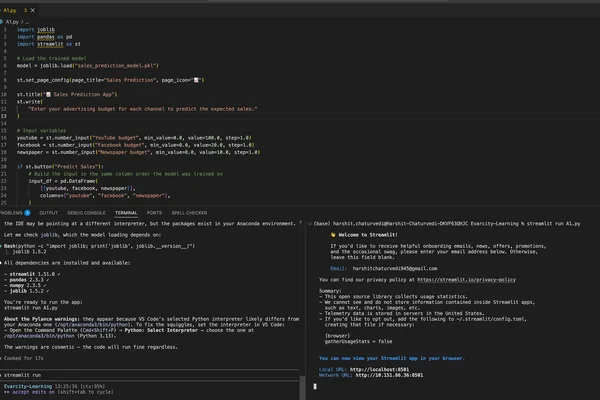Open the breadcrumb ellipsis after A1.py

click(x=27, y=22)
